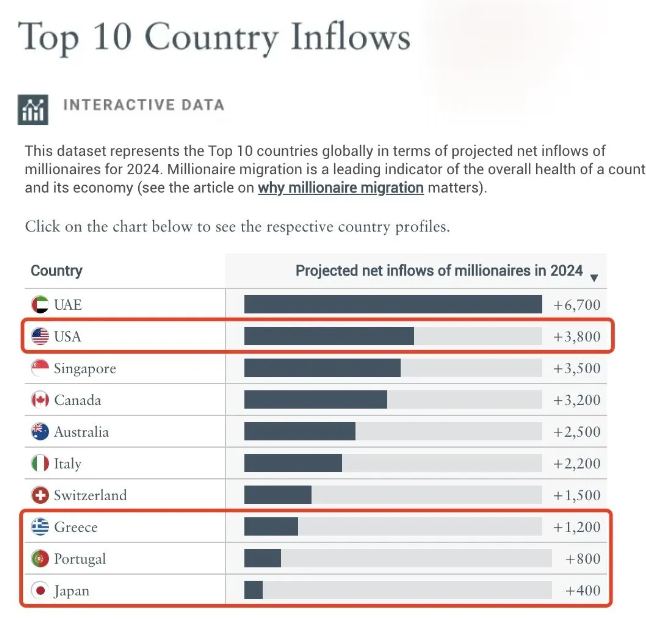Open the 'why millionaire migration' link
This screenshot has height=619, width=646.
(340, 188)
